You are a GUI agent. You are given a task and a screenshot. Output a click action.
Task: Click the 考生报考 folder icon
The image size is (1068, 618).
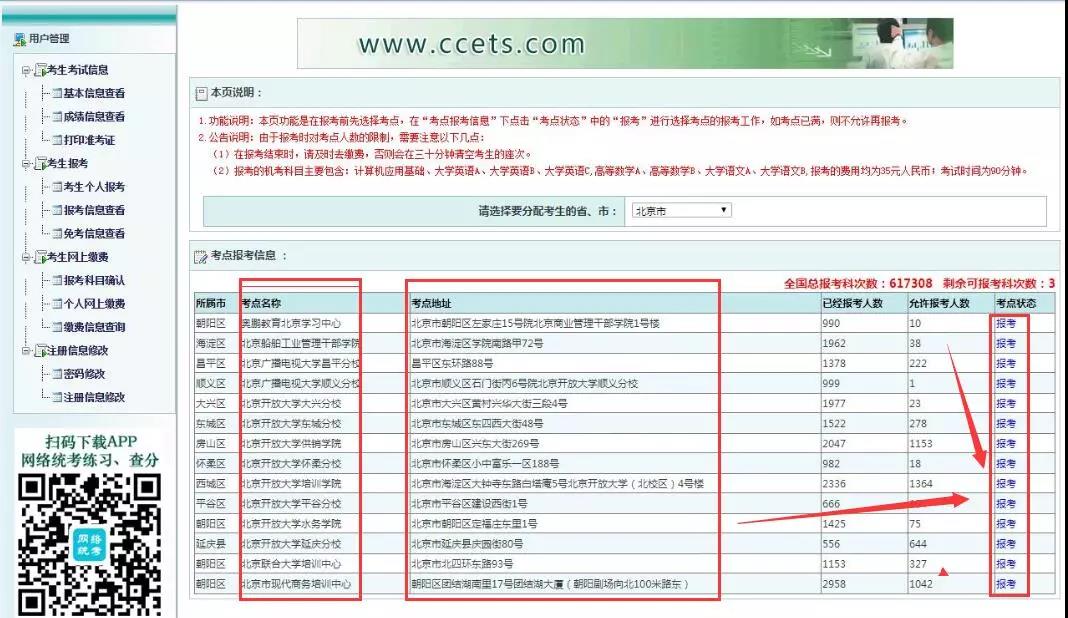(40, 163)
